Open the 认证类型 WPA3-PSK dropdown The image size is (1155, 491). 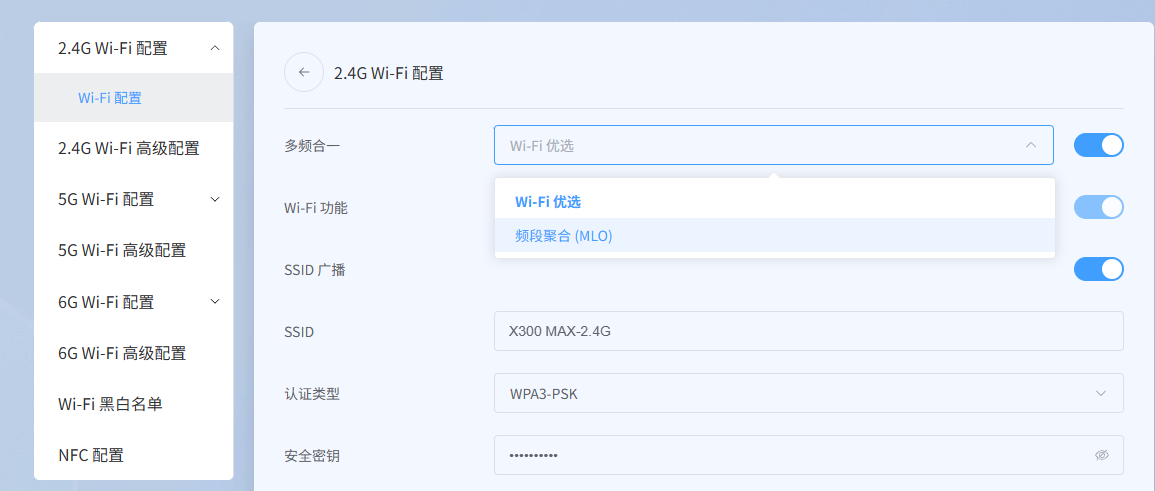(809, 393)
